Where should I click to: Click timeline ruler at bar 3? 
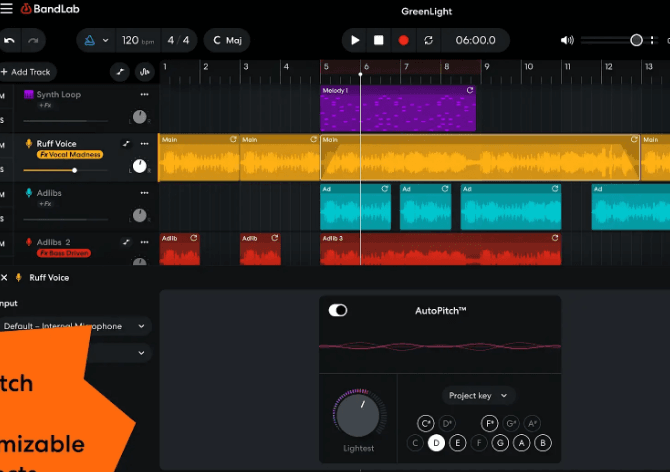[x=246, y=67]
